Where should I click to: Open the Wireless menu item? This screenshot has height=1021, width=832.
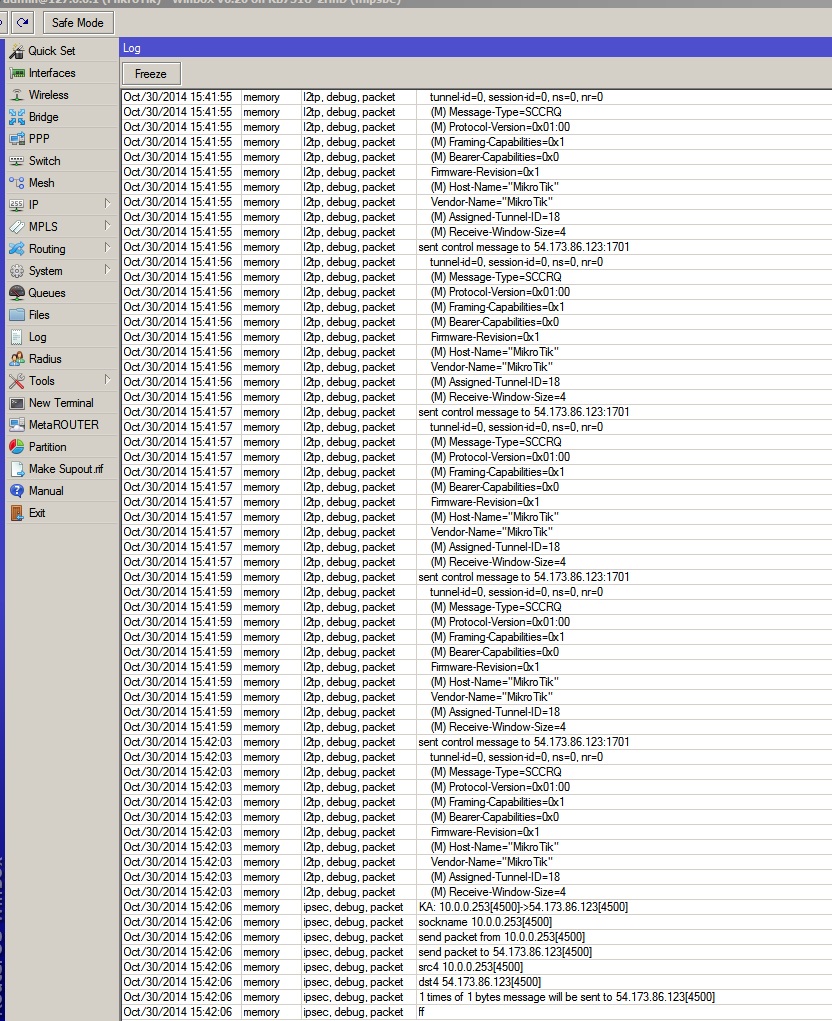tap(62, 95)
